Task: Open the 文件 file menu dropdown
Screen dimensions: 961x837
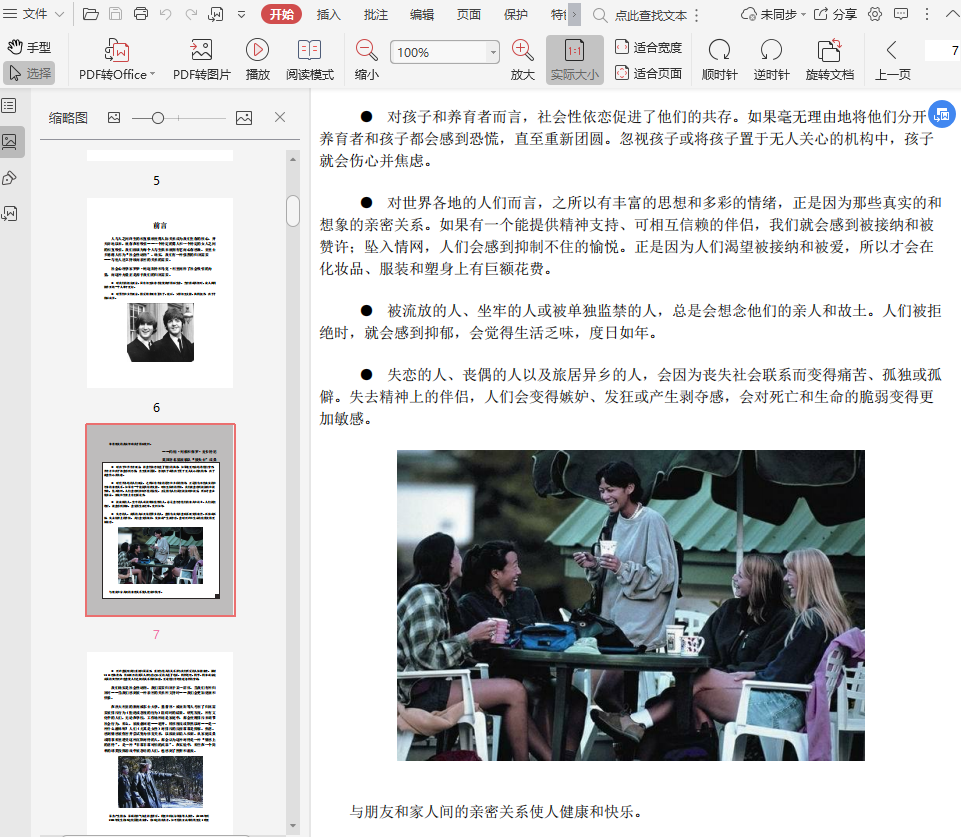Action: click(x=36, y=14)
